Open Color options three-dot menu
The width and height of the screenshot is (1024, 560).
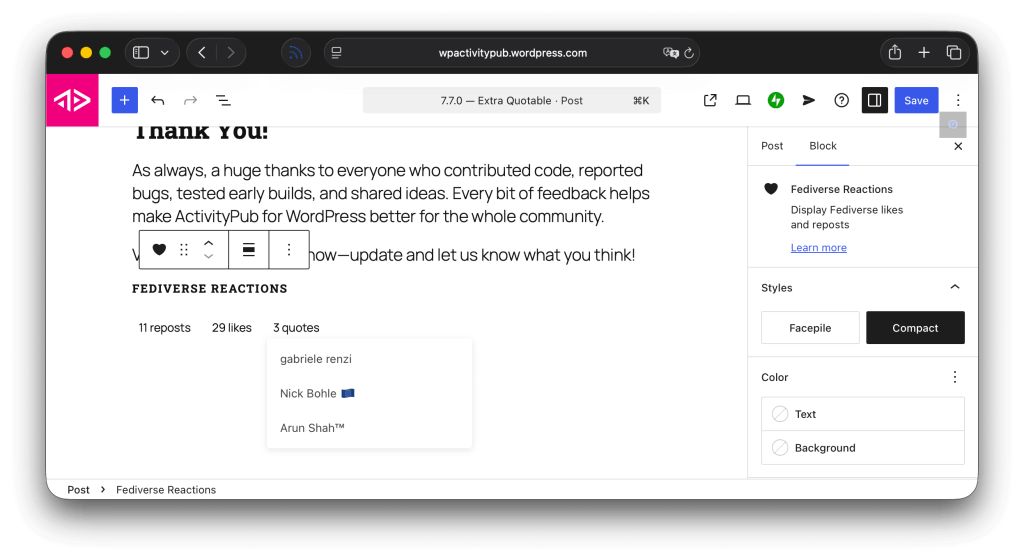(954, 377)
